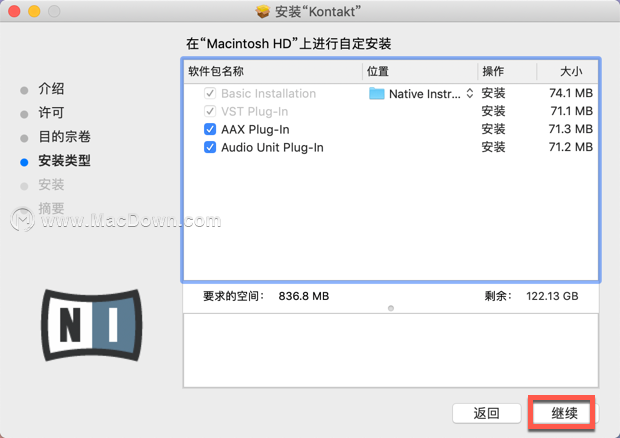The image size is (620, 438).
Task: Click the 71.1 MB size value
Action: 572,111
